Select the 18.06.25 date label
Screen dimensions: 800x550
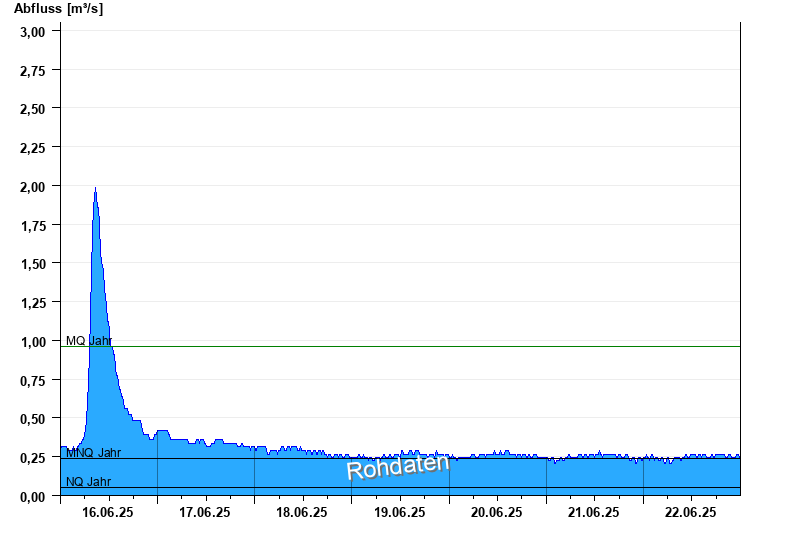(302, 512)
